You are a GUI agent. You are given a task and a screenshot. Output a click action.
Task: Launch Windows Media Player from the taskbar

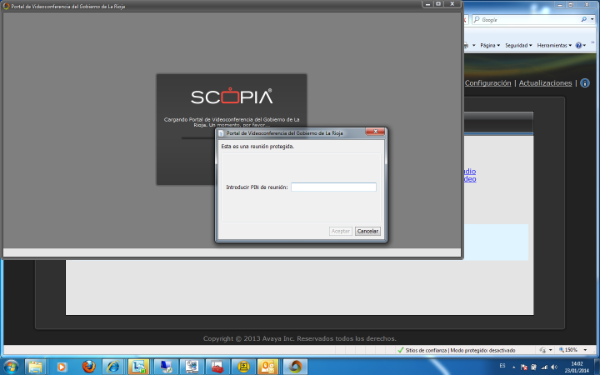tap(61, 367)
